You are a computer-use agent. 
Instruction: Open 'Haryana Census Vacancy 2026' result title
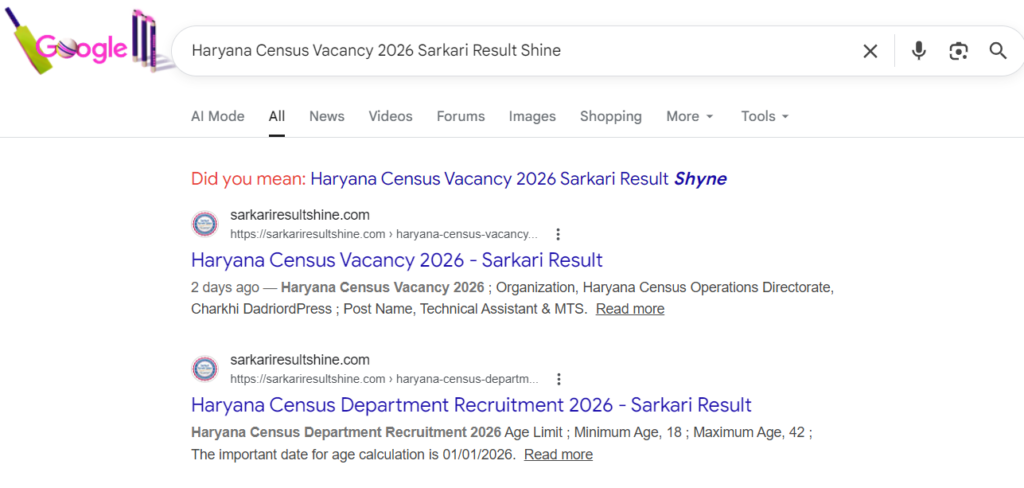pyautogui.click(x=396, y=260)
